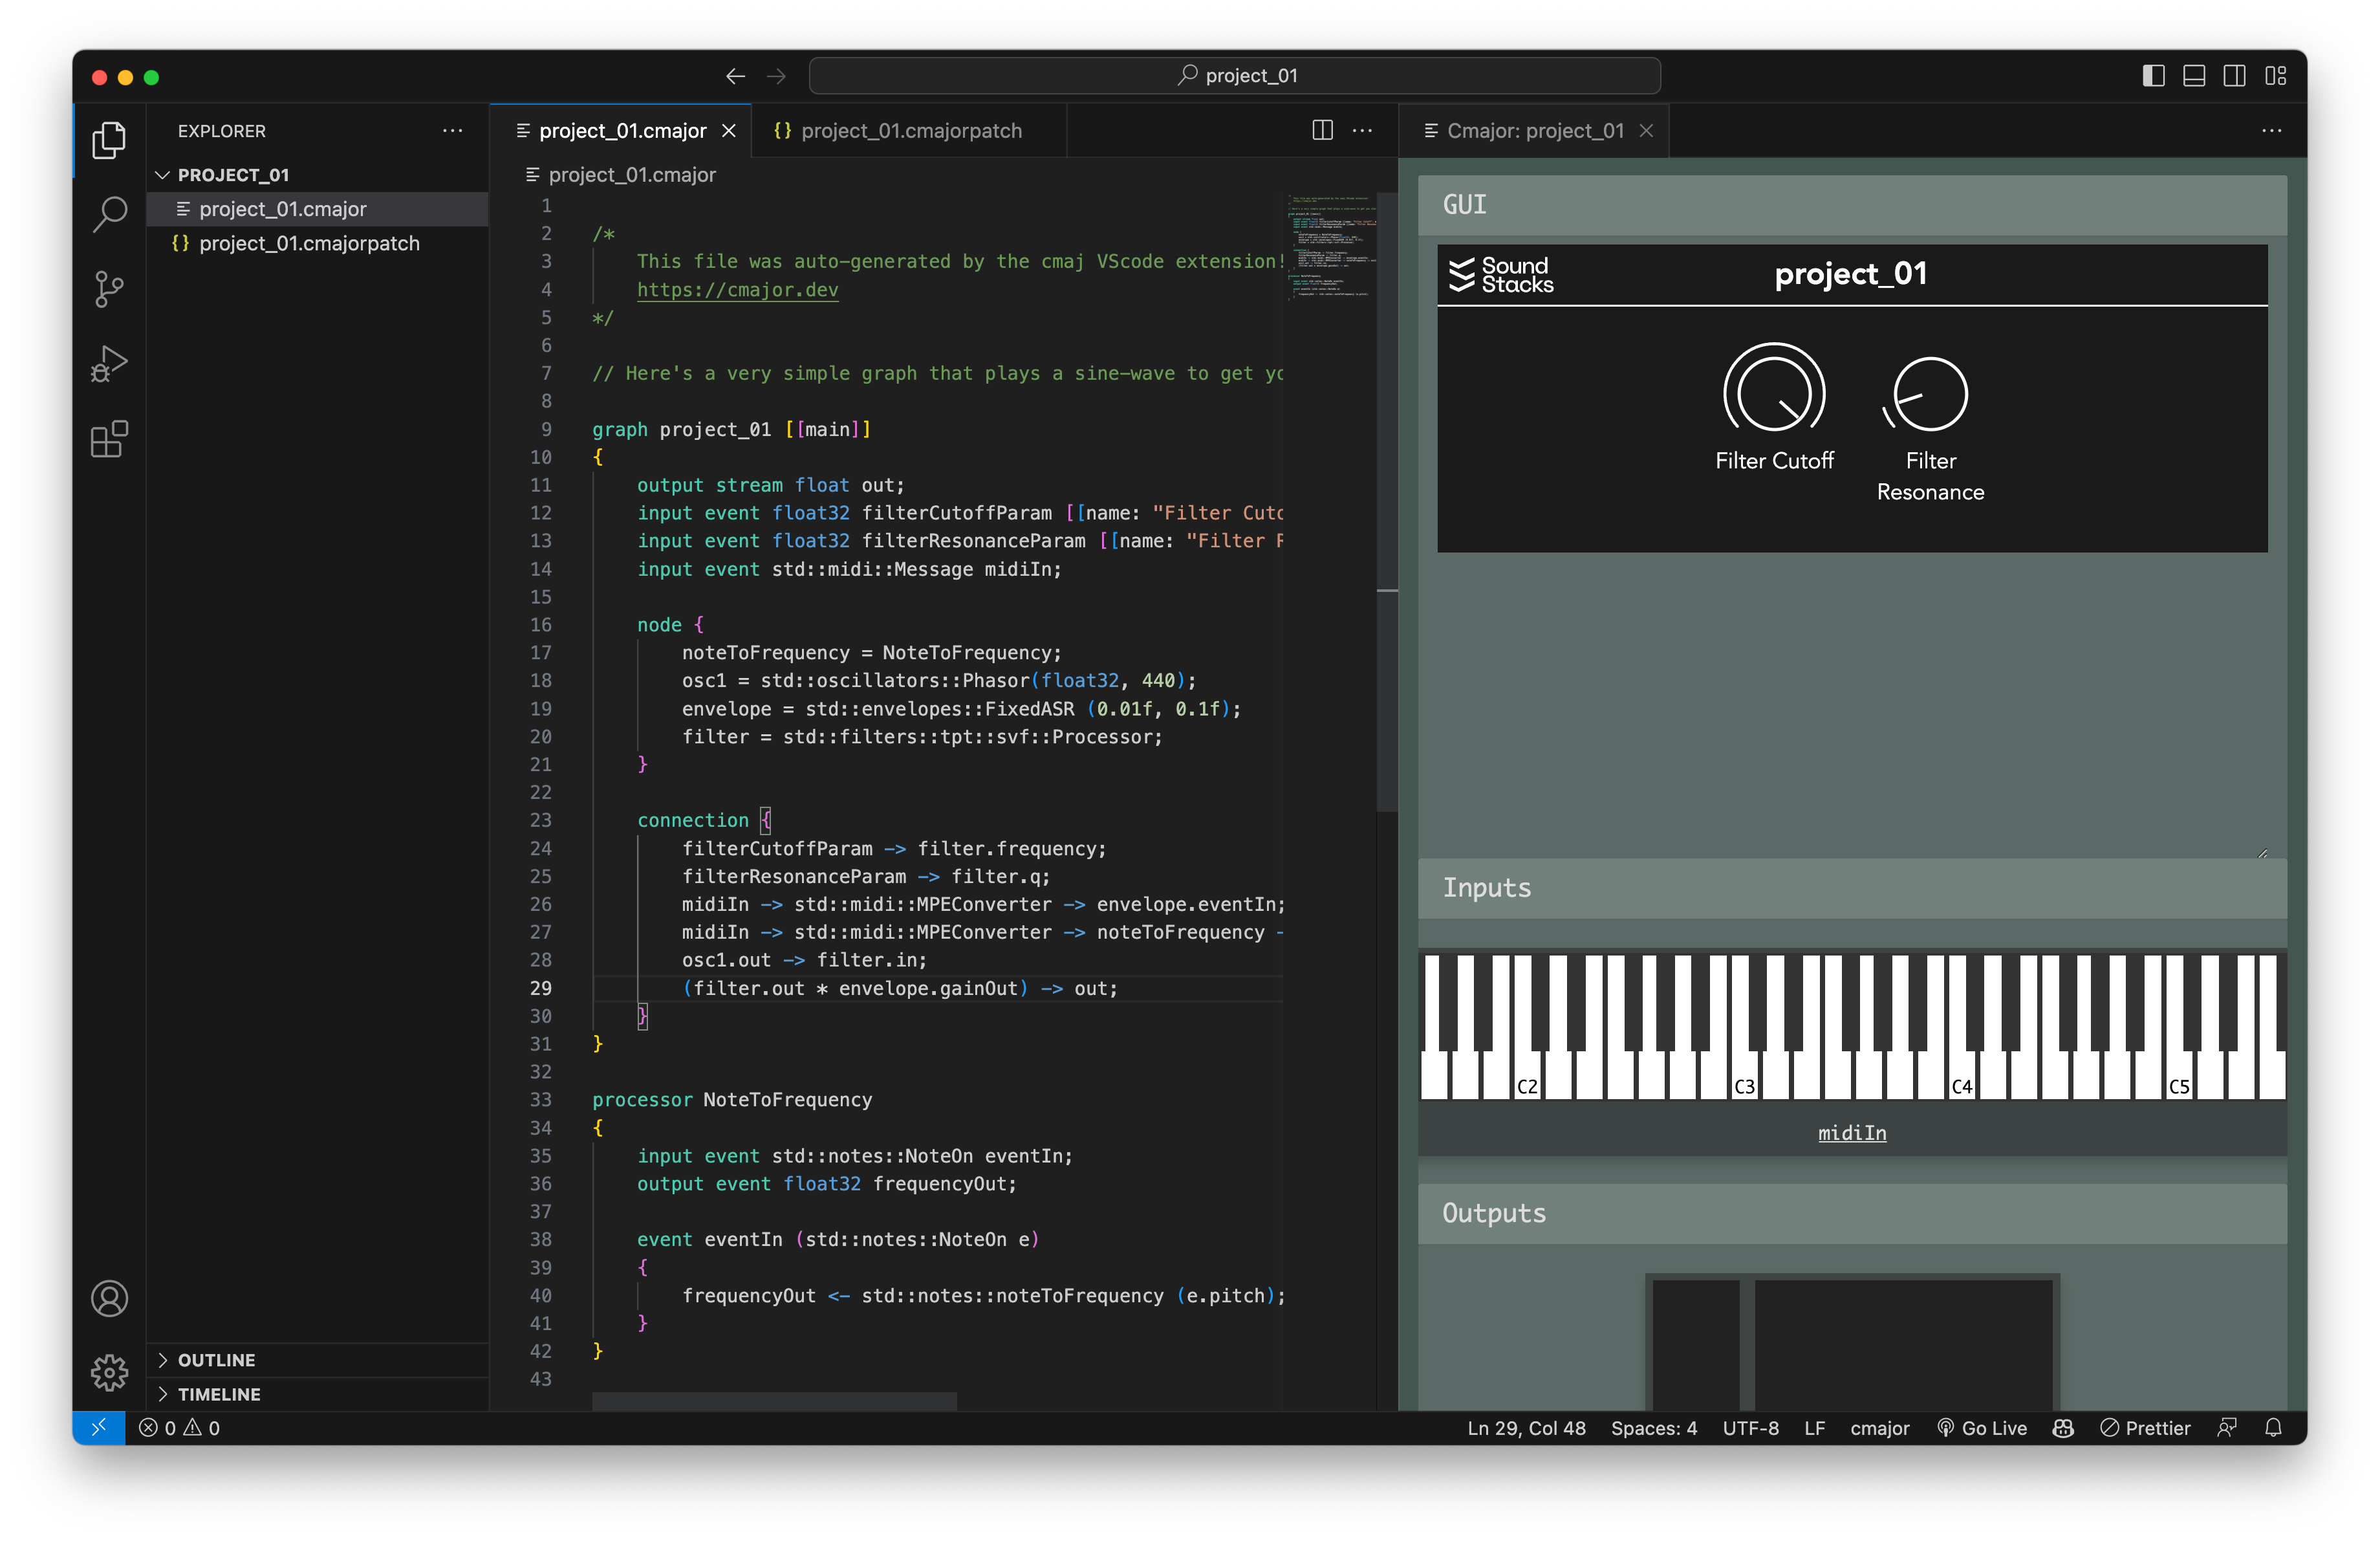Screen dimensions: 2380x1541
Task: Open the Extensions view icon
Action: tap(109, 439)
